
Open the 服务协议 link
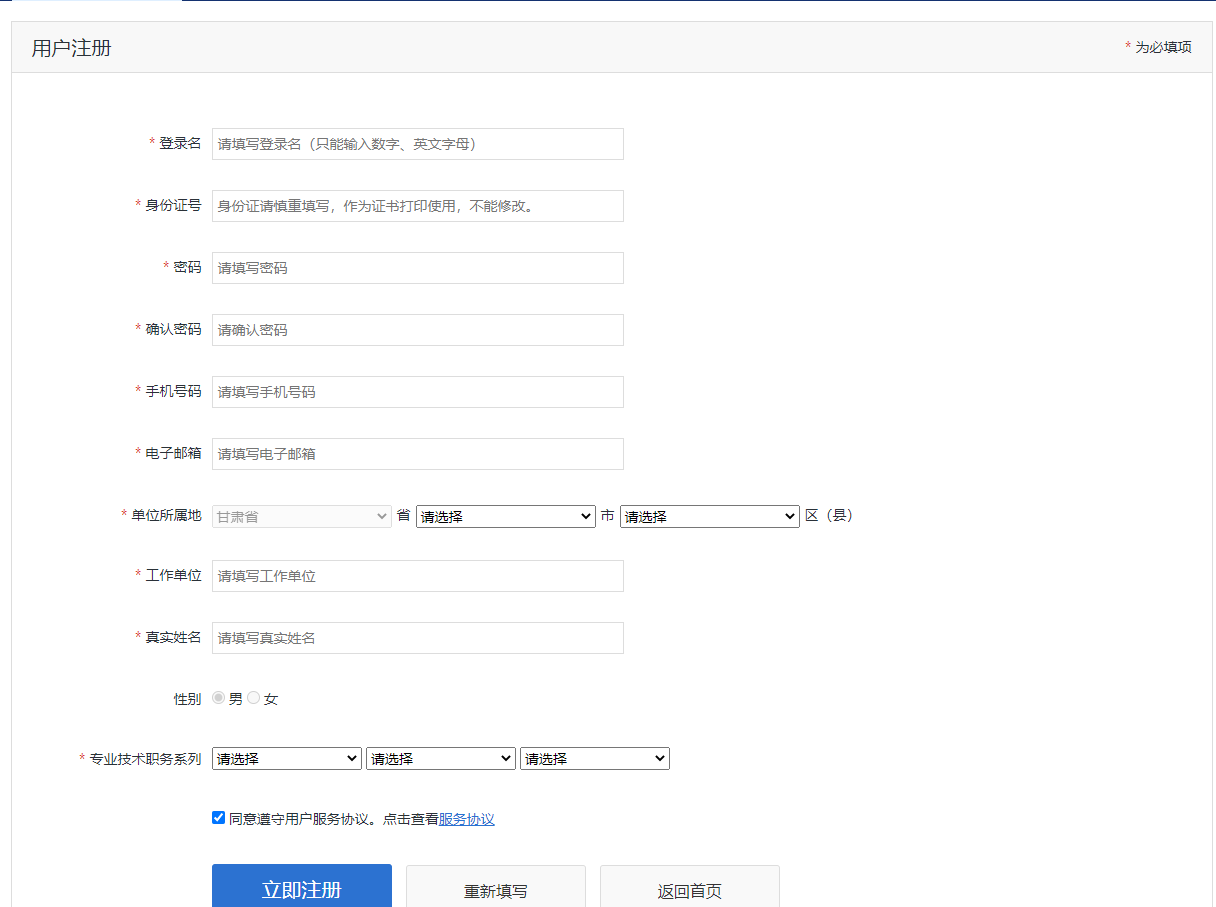click(x=467, y=819)
